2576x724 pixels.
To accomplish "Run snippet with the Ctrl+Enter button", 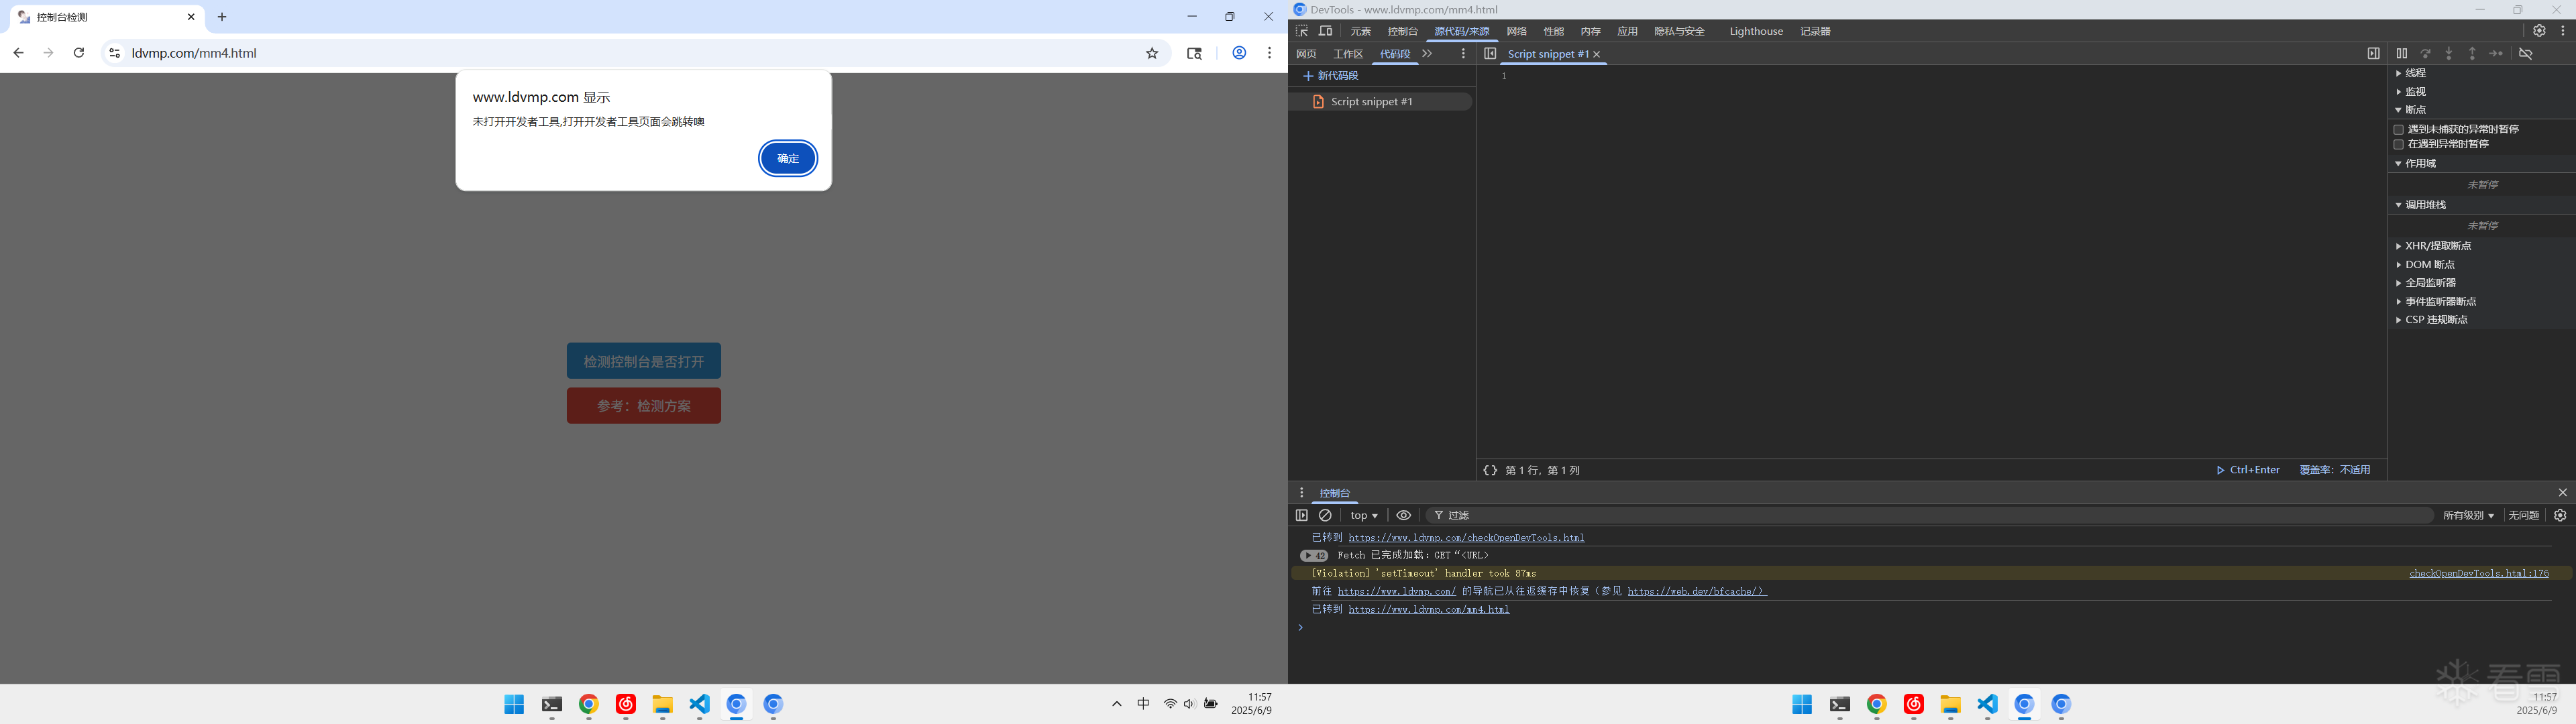I will [2248, 470].
